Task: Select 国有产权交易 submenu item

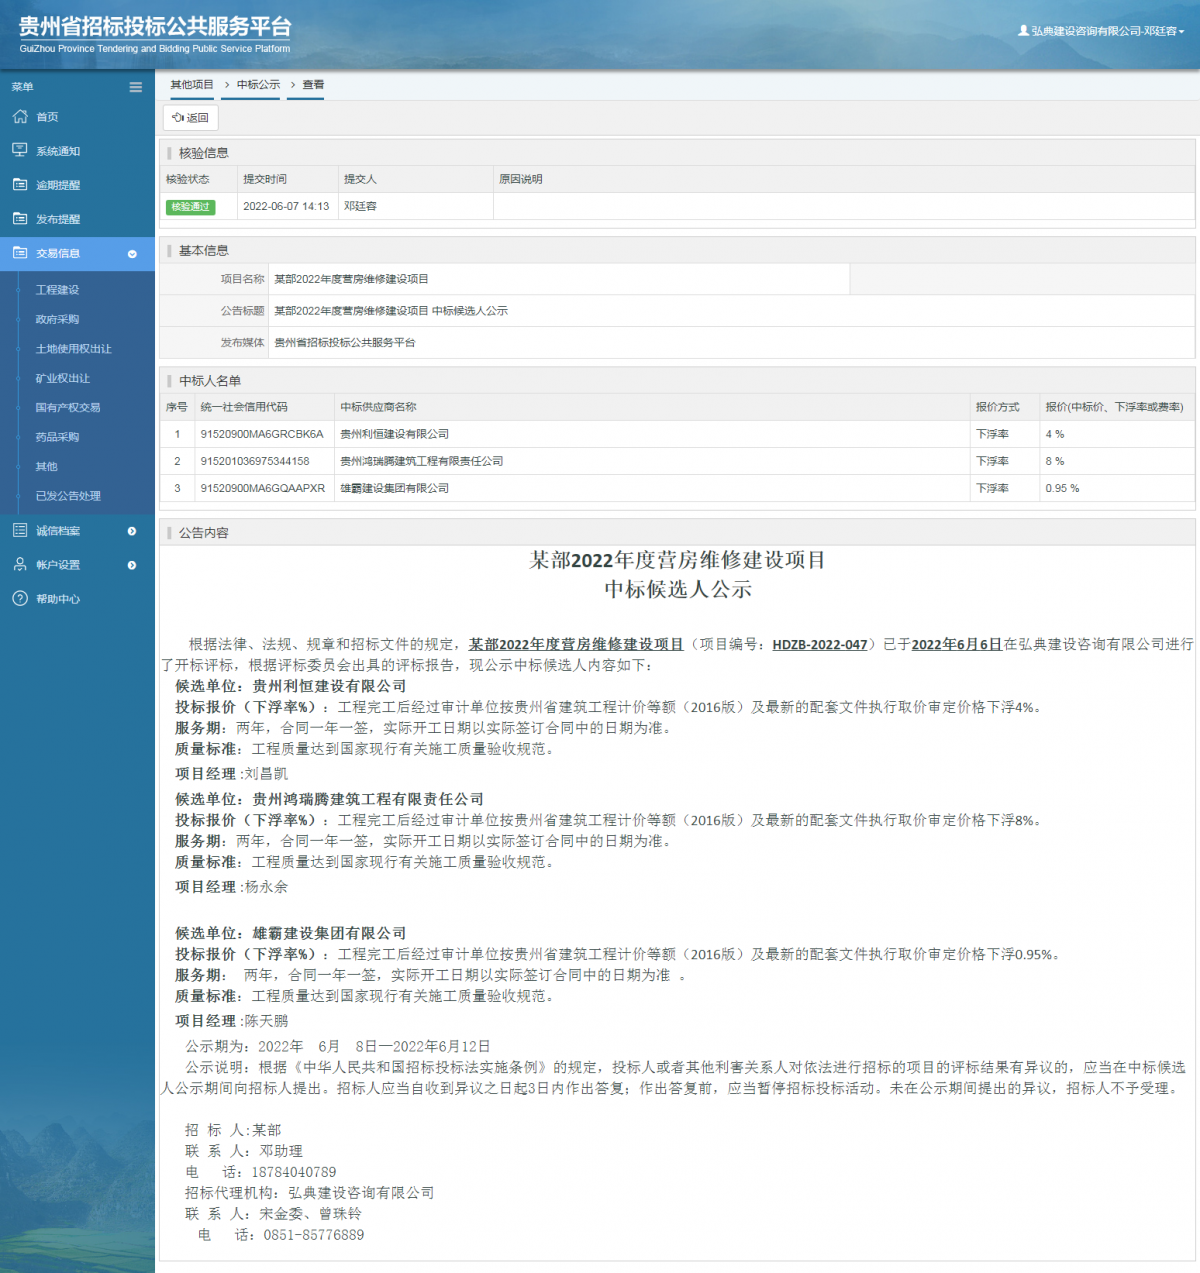Action: (68, 407)
